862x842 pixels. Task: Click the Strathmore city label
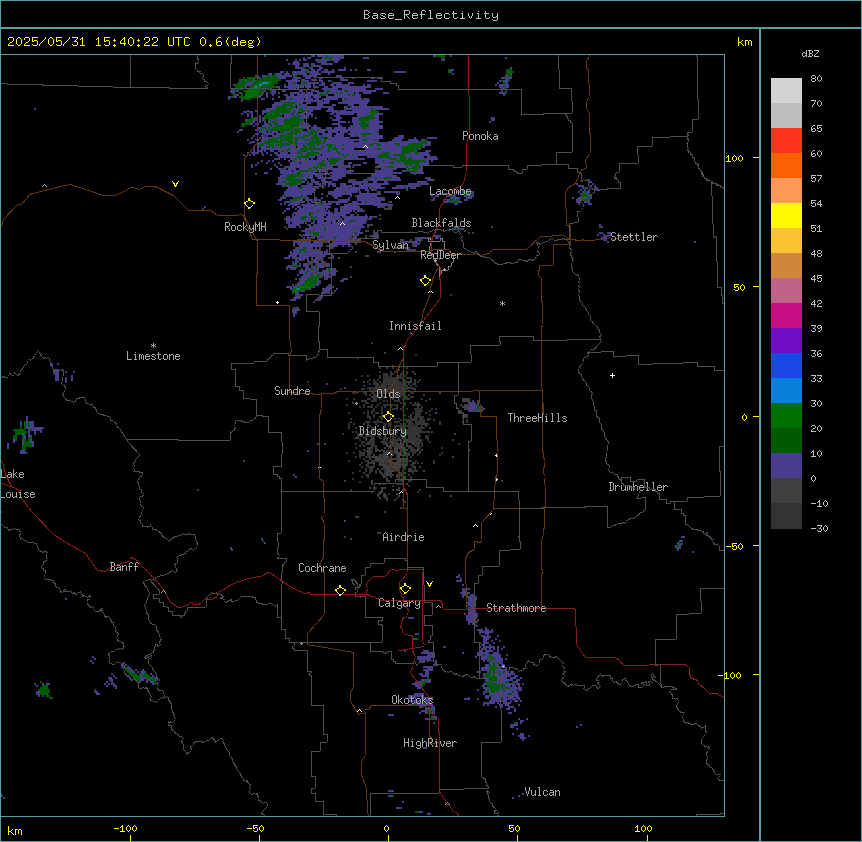(516, 608)
